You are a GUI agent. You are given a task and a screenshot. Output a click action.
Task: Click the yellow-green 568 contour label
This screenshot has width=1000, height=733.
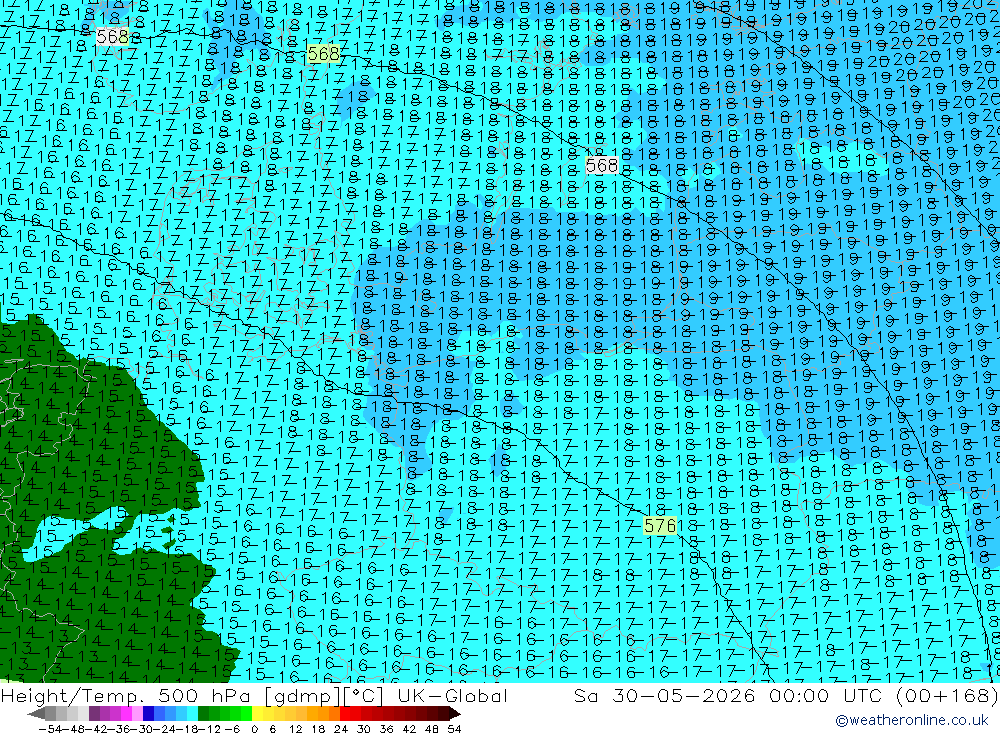coord(323,54)
